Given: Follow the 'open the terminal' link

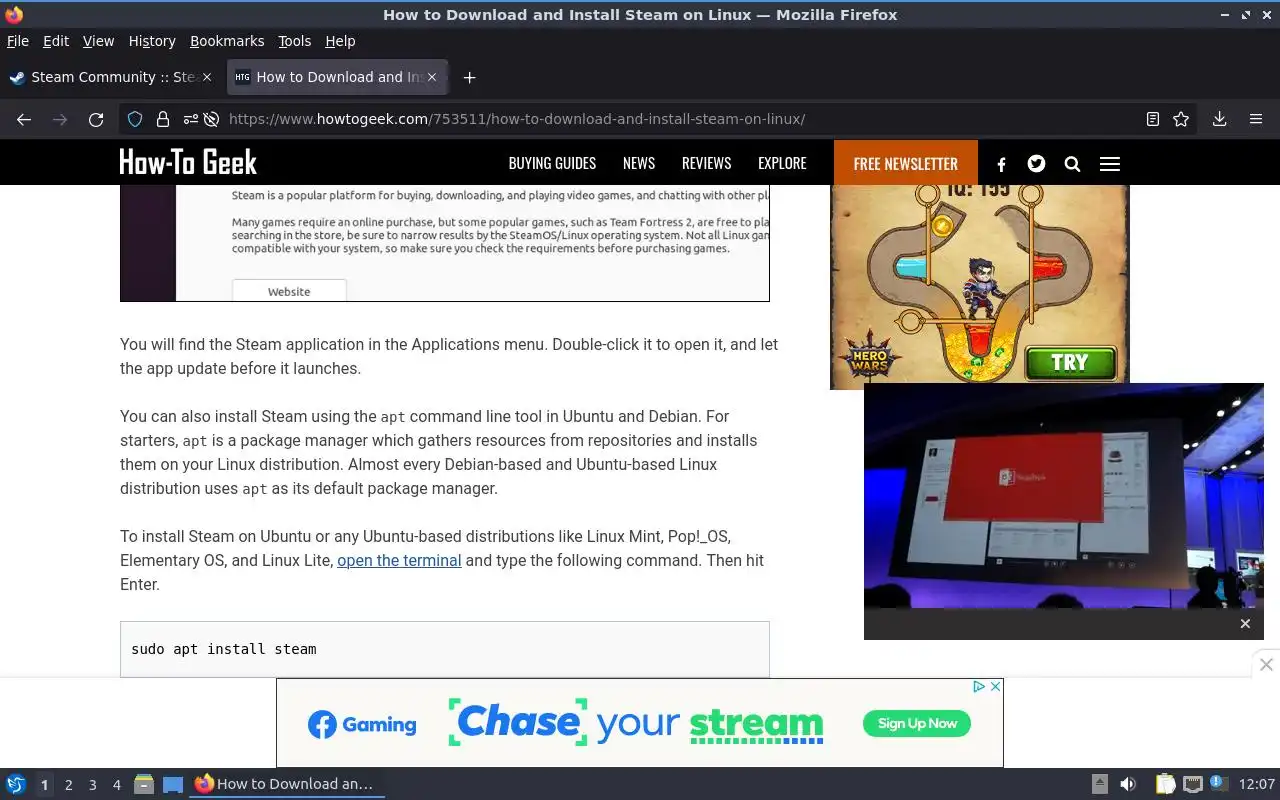Looking at the screenshot, I should pyautogui.click(x=399, y=560).
